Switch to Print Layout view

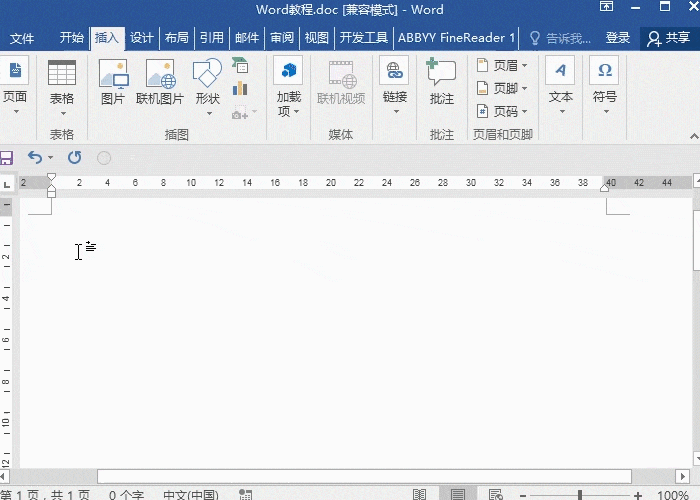[458, 494]
